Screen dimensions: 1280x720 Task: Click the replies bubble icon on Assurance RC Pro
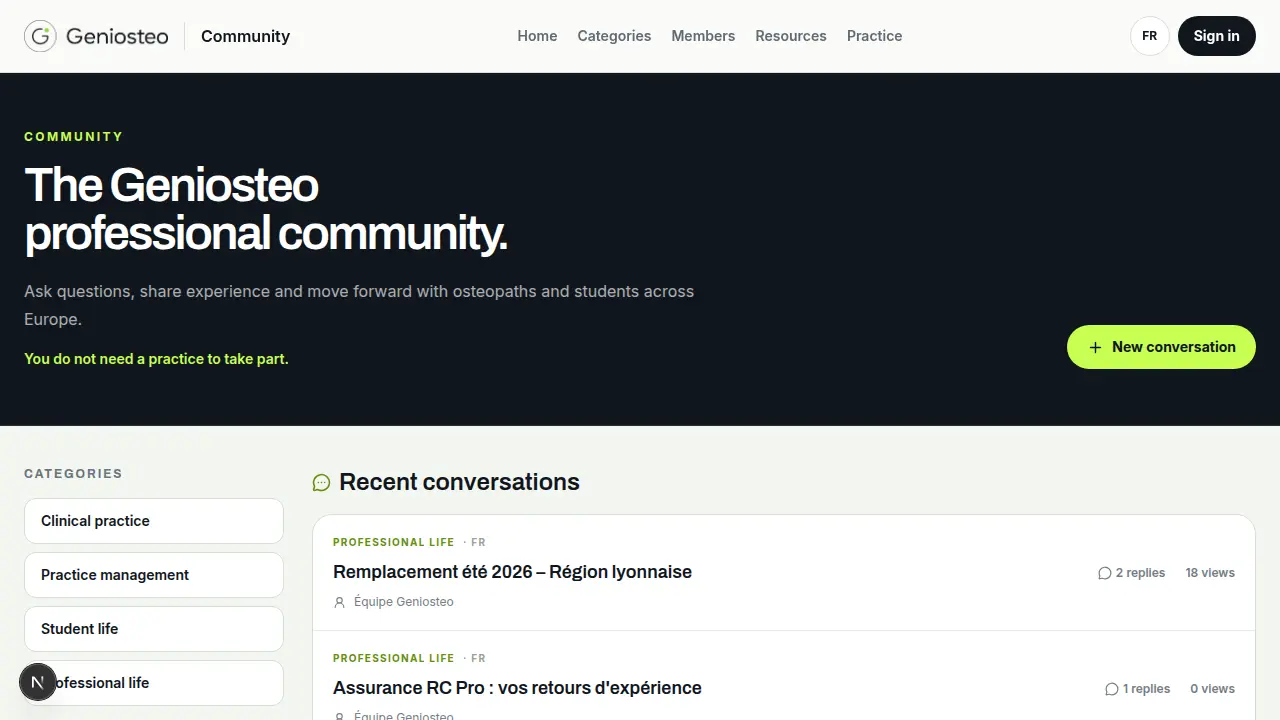1112,689
